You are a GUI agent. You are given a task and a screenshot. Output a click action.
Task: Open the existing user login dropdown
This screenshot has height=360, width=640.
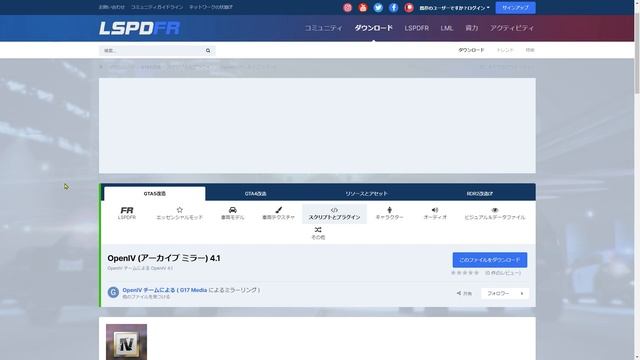[x=454, y=8]
